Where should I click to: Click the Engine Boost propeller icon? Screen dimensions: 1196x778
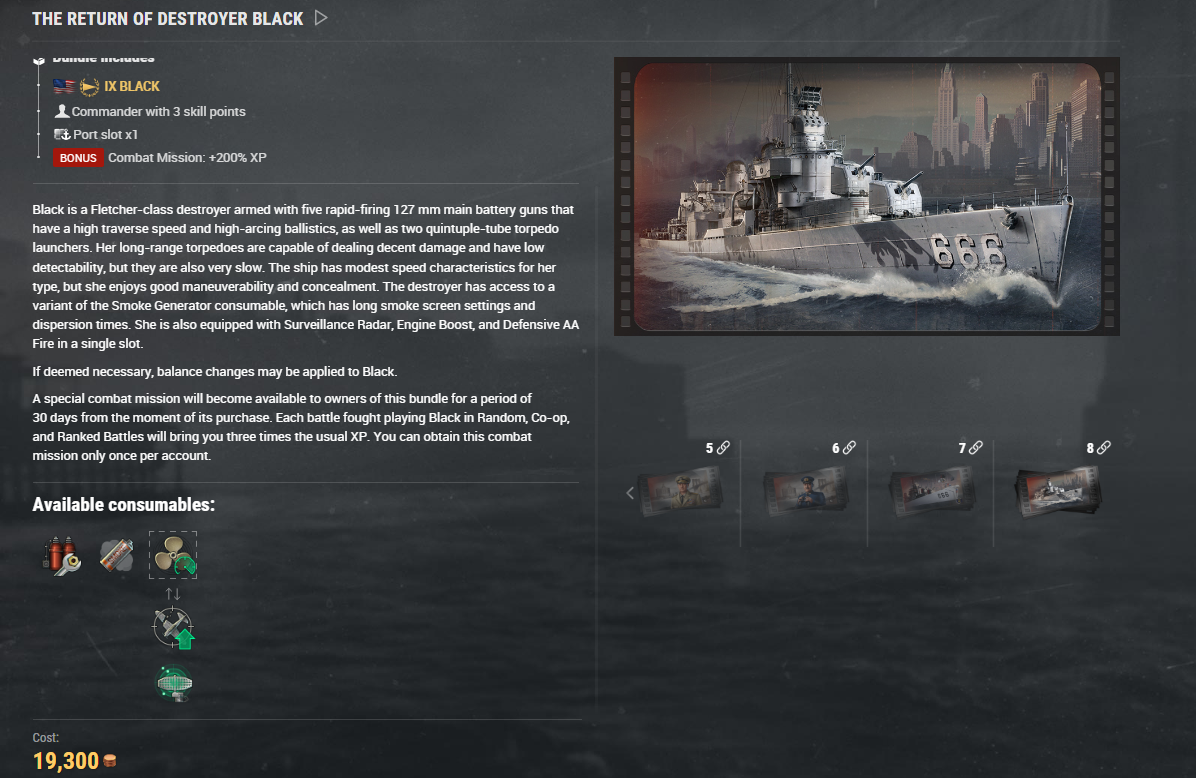(173, 555)
